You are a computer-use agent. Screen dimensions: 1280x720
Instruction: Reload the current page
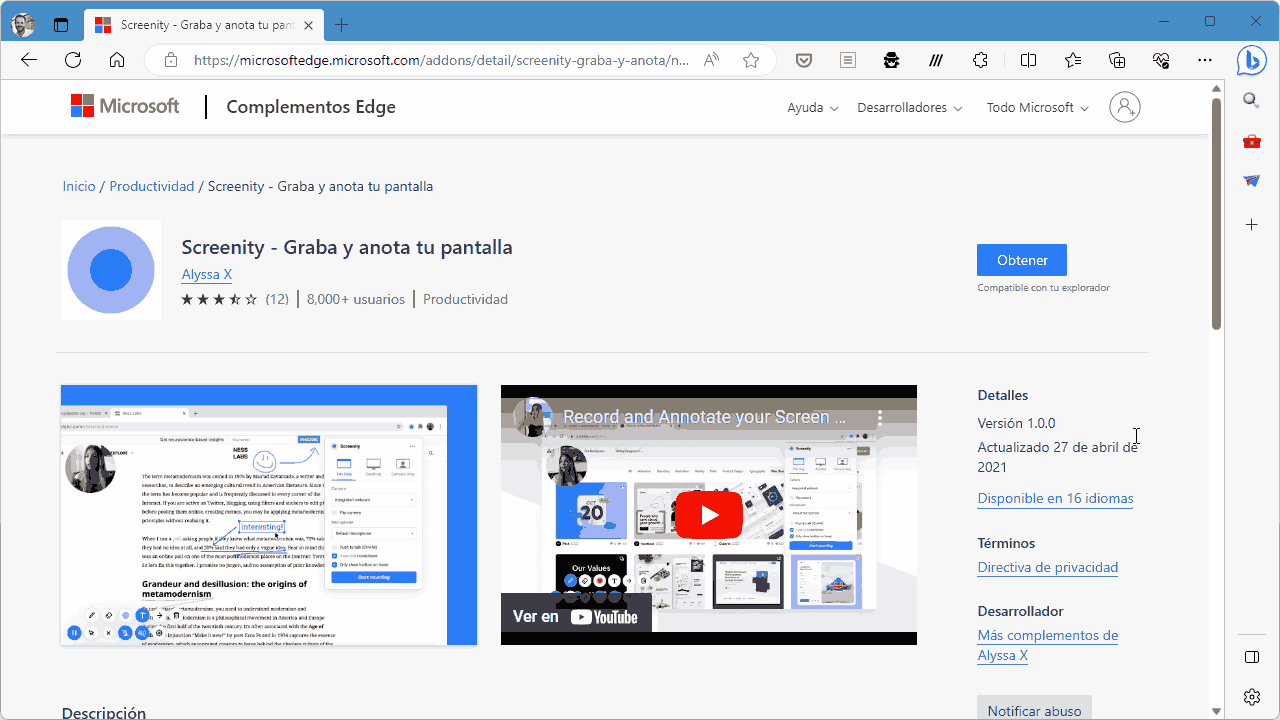pos(73,60)
